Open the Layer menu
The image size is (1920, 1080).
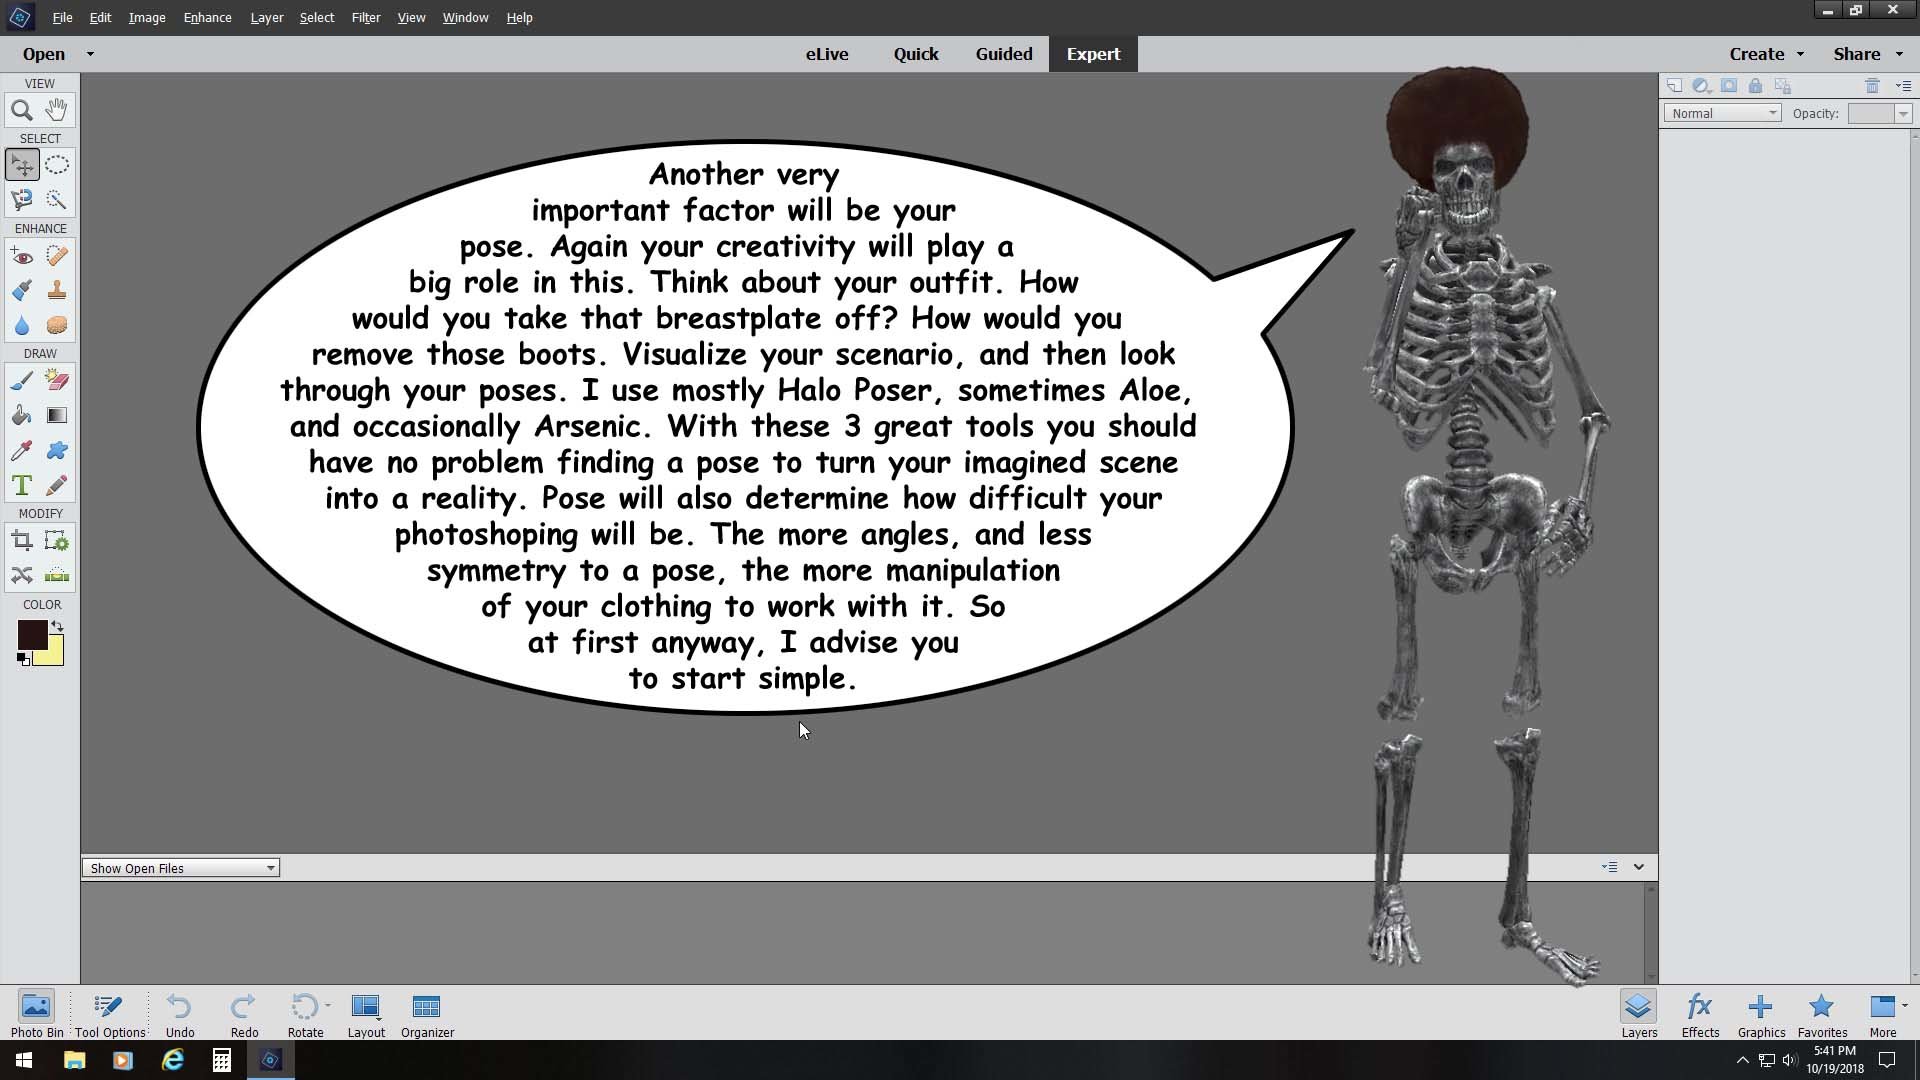point(266,17)
